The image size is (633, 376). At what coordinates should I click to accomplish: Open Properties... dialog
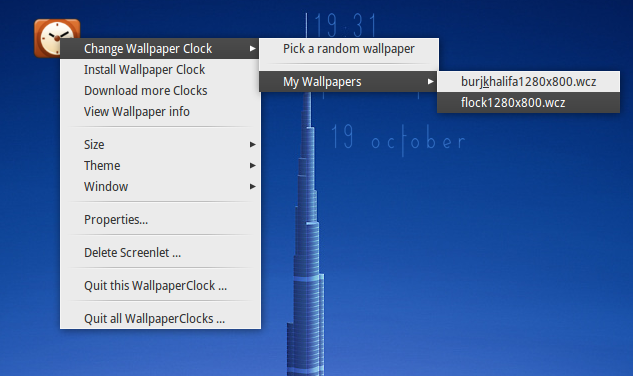coord(160,220)
